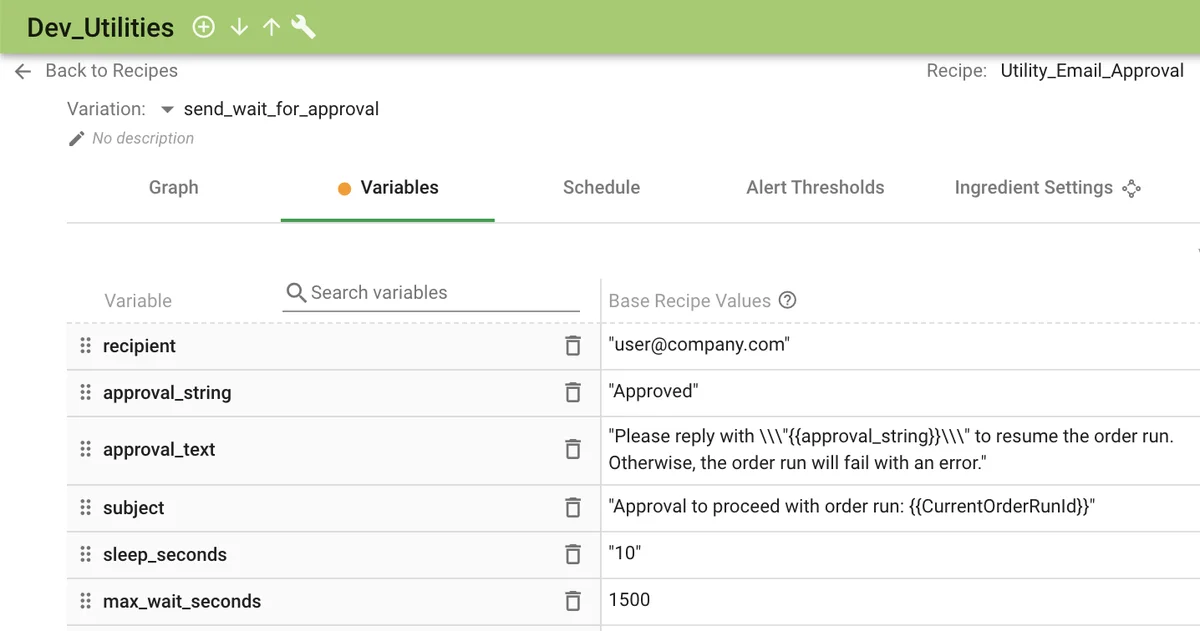Click the plus circle icon beside Dev_Utilities

coord(203,28)
